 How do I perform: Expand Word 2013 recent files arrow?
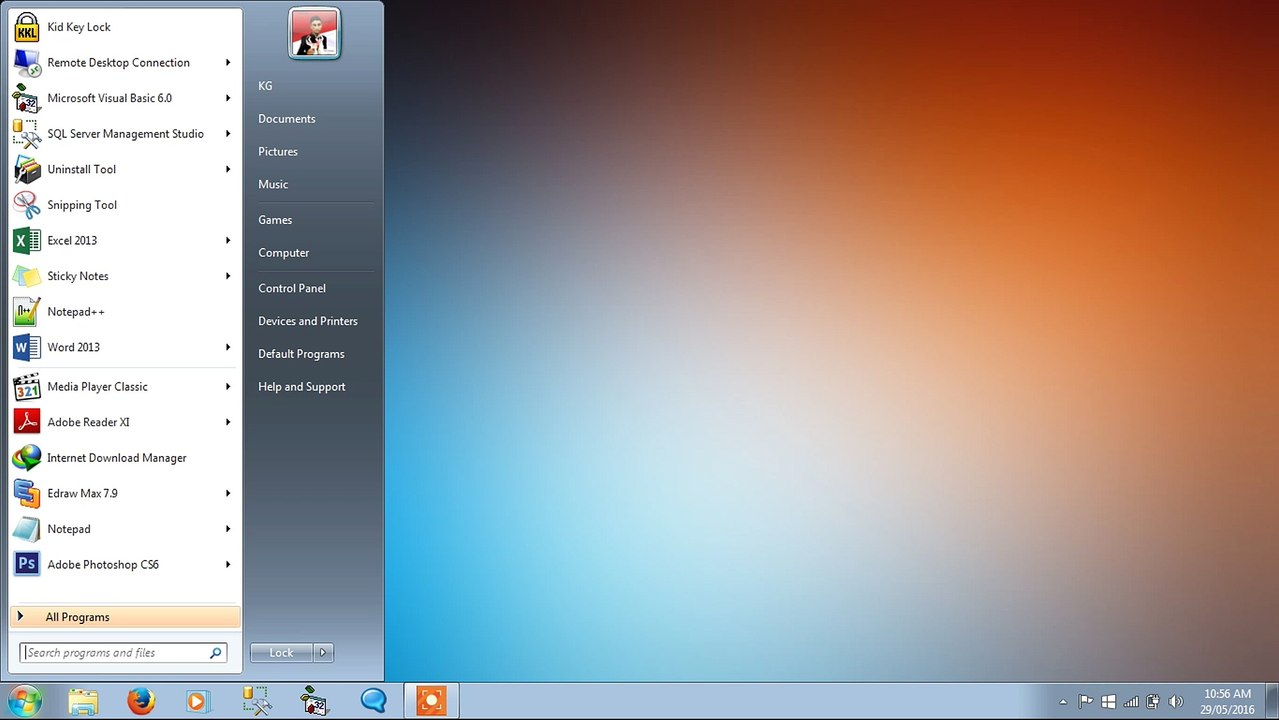[x=229, y=347]
